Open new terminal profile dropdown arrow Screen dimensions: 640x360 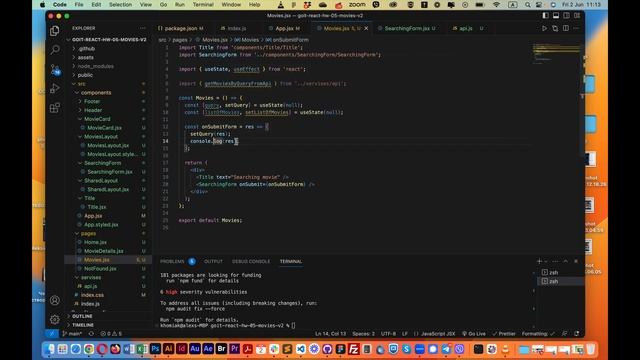pyautogui.click(x=546, y=261)
